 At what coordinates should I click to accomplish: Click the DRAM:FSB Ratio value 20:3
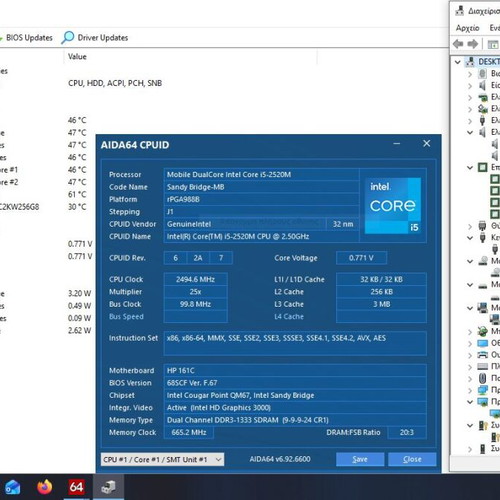coord(407,432)
